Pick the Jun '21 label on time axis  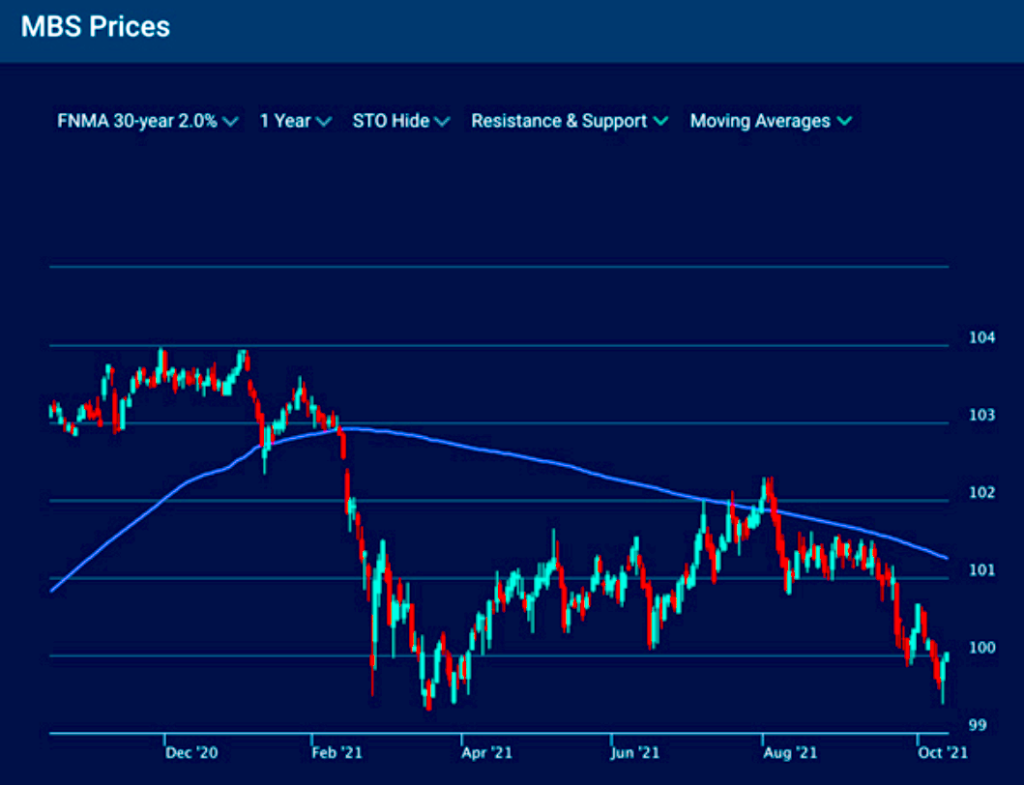tap(635, 752)
